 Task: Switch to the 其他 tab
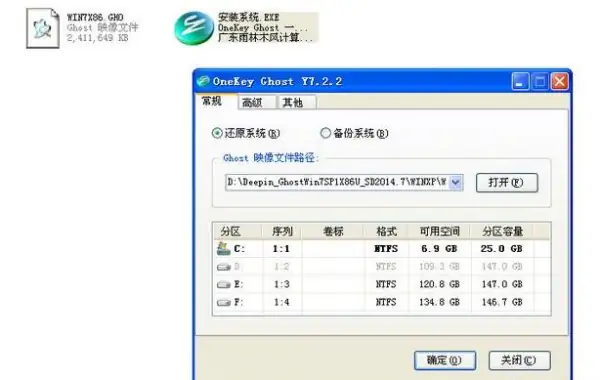(x=297, y=103)
